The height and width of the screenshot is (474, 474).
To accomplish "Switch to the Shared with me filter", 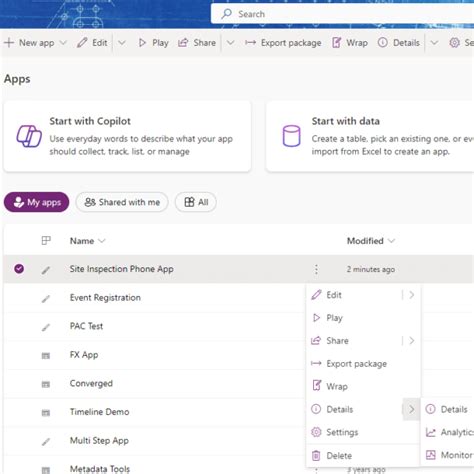I will (122, 202).
